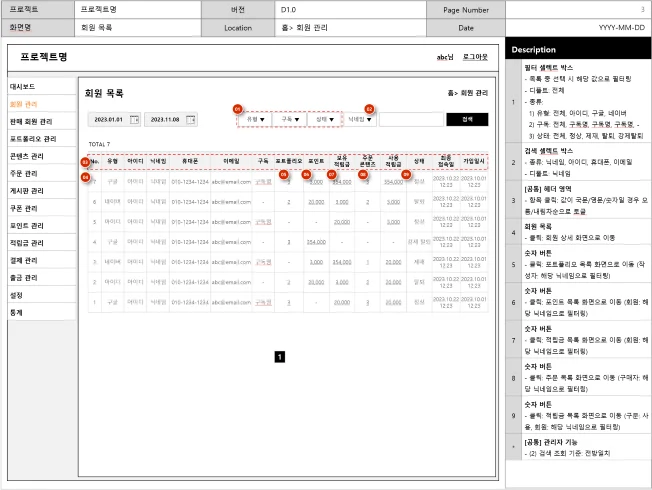
Task: Sort by the 아이디 column header
Action: (135, 161)
